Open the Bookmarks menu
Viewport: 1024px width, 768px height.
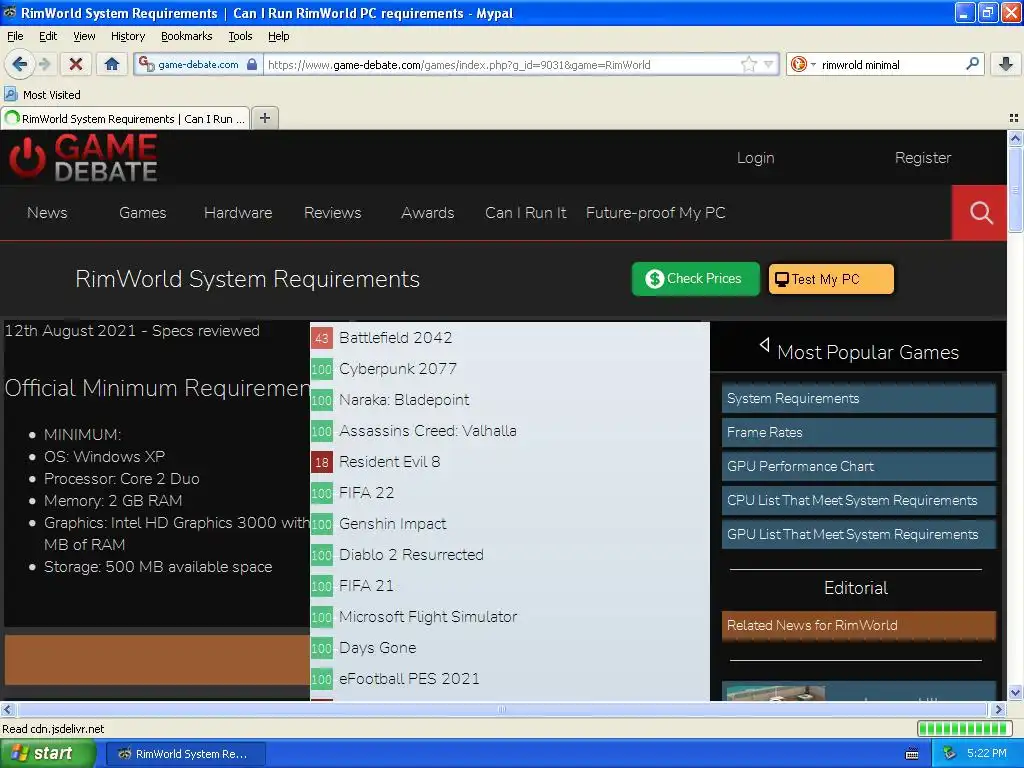[x=186, y=36]
